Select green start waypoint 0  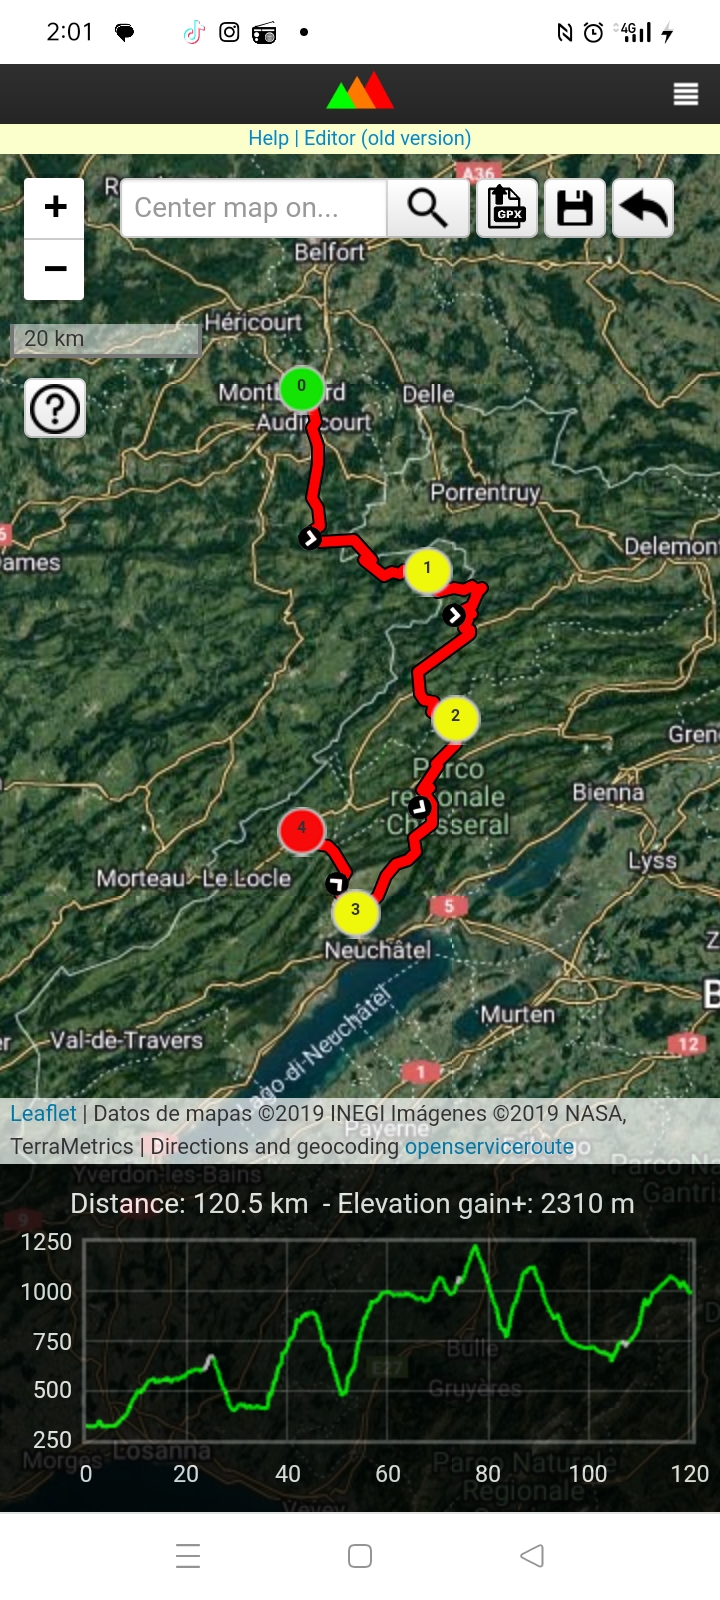click(x=302, y=387)
